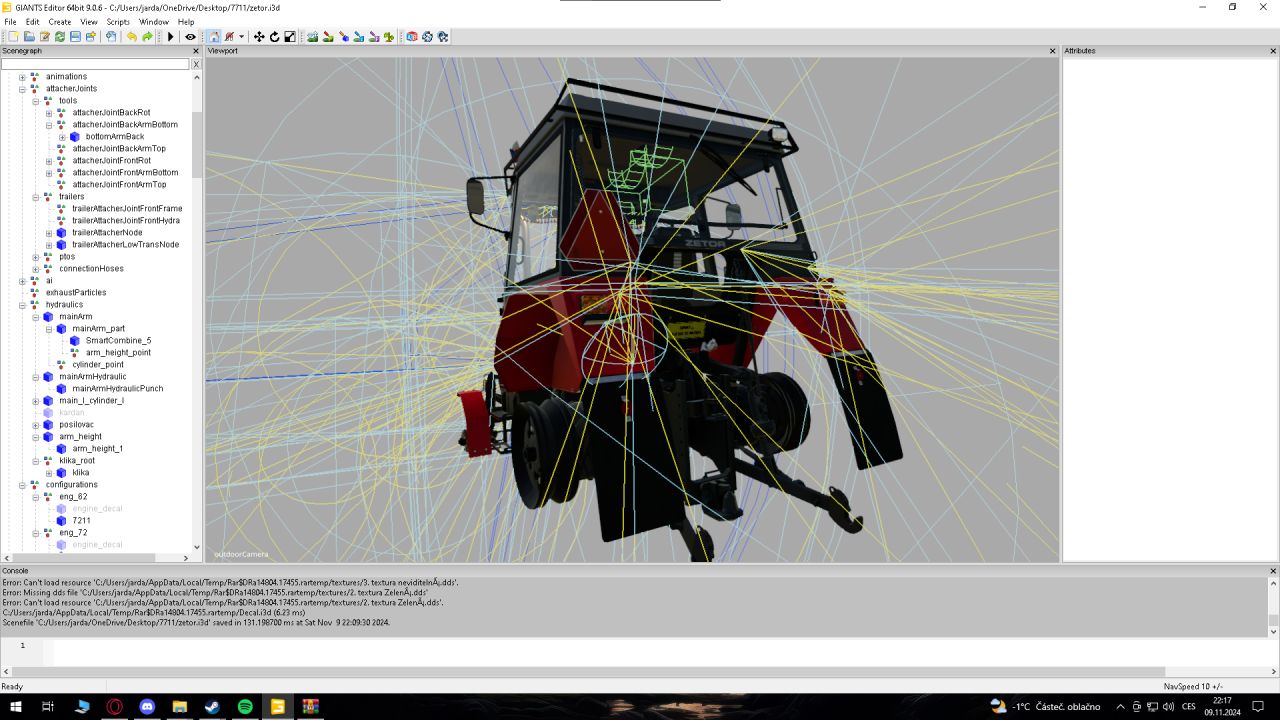The image size is (1280, 720).
Task: Collapse the attacherJoints tree node
Action: pyautogui.click(x=22, y=89)
